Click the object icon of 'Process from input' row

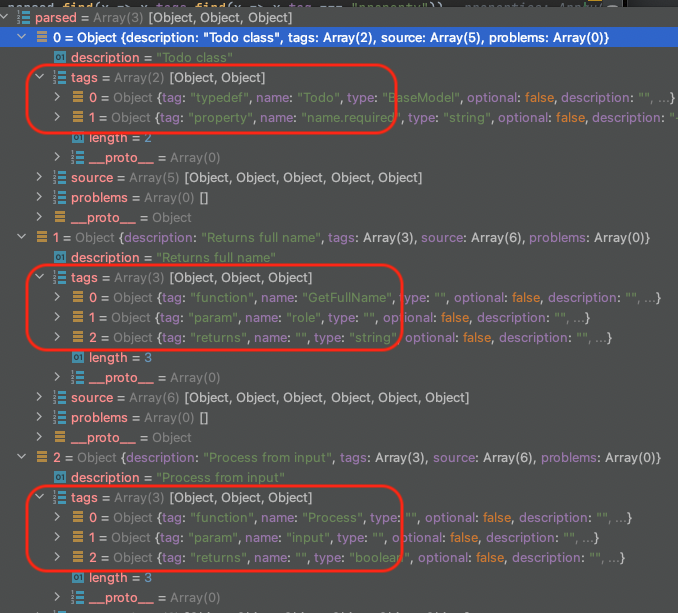click(x=42, y=457)
